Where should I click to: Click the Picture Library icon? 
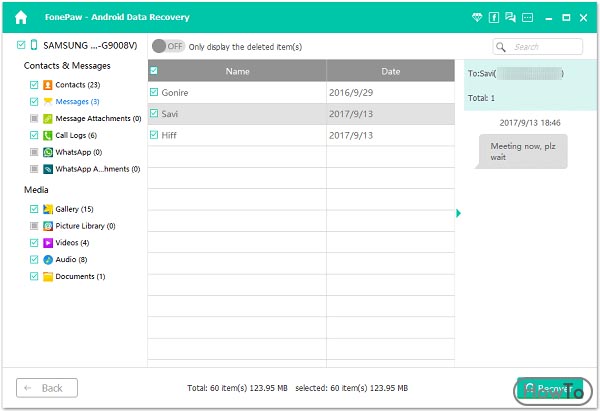(47, 226)
